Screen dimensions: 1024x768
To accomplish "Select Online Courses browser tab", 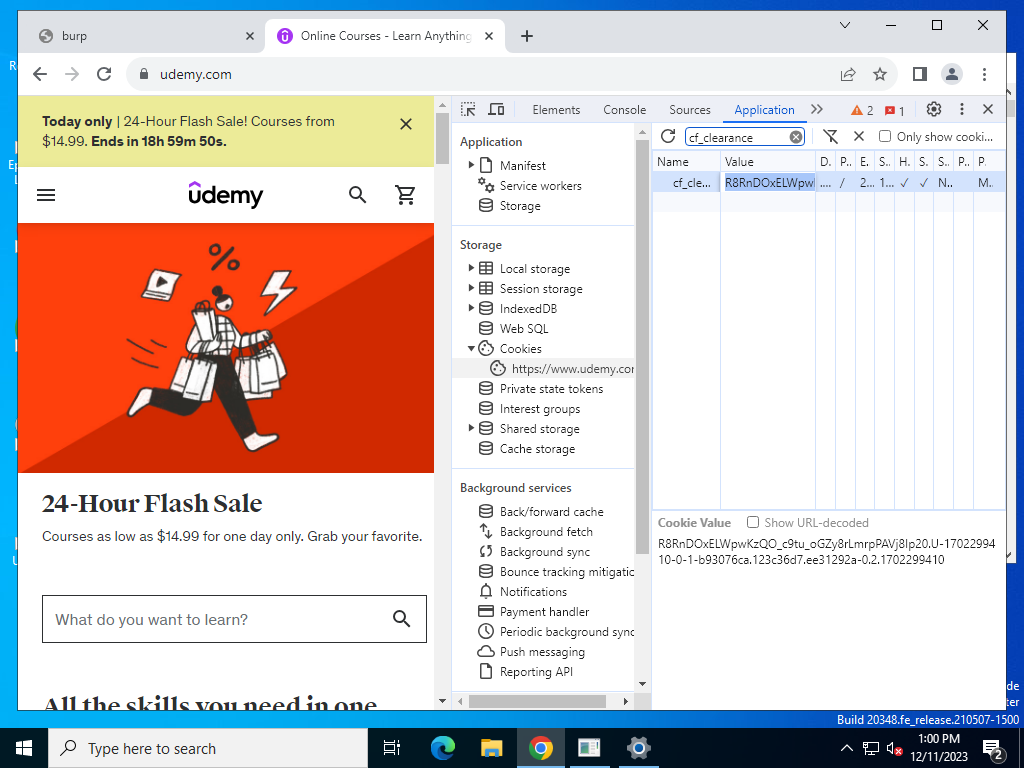I will [385, 36].
